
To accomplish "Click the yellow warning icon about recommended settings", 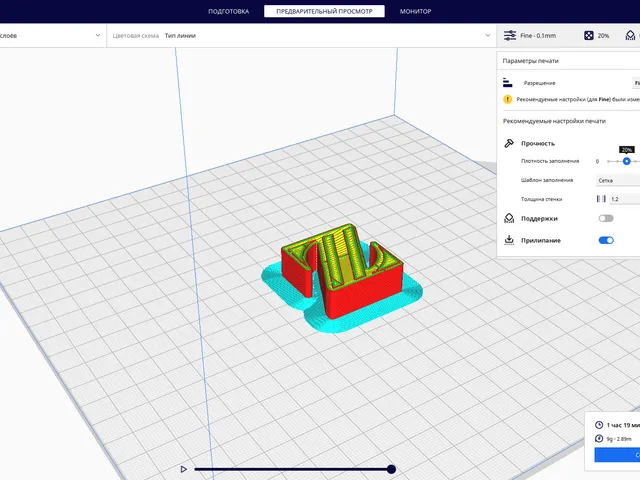I will point(507,99).
